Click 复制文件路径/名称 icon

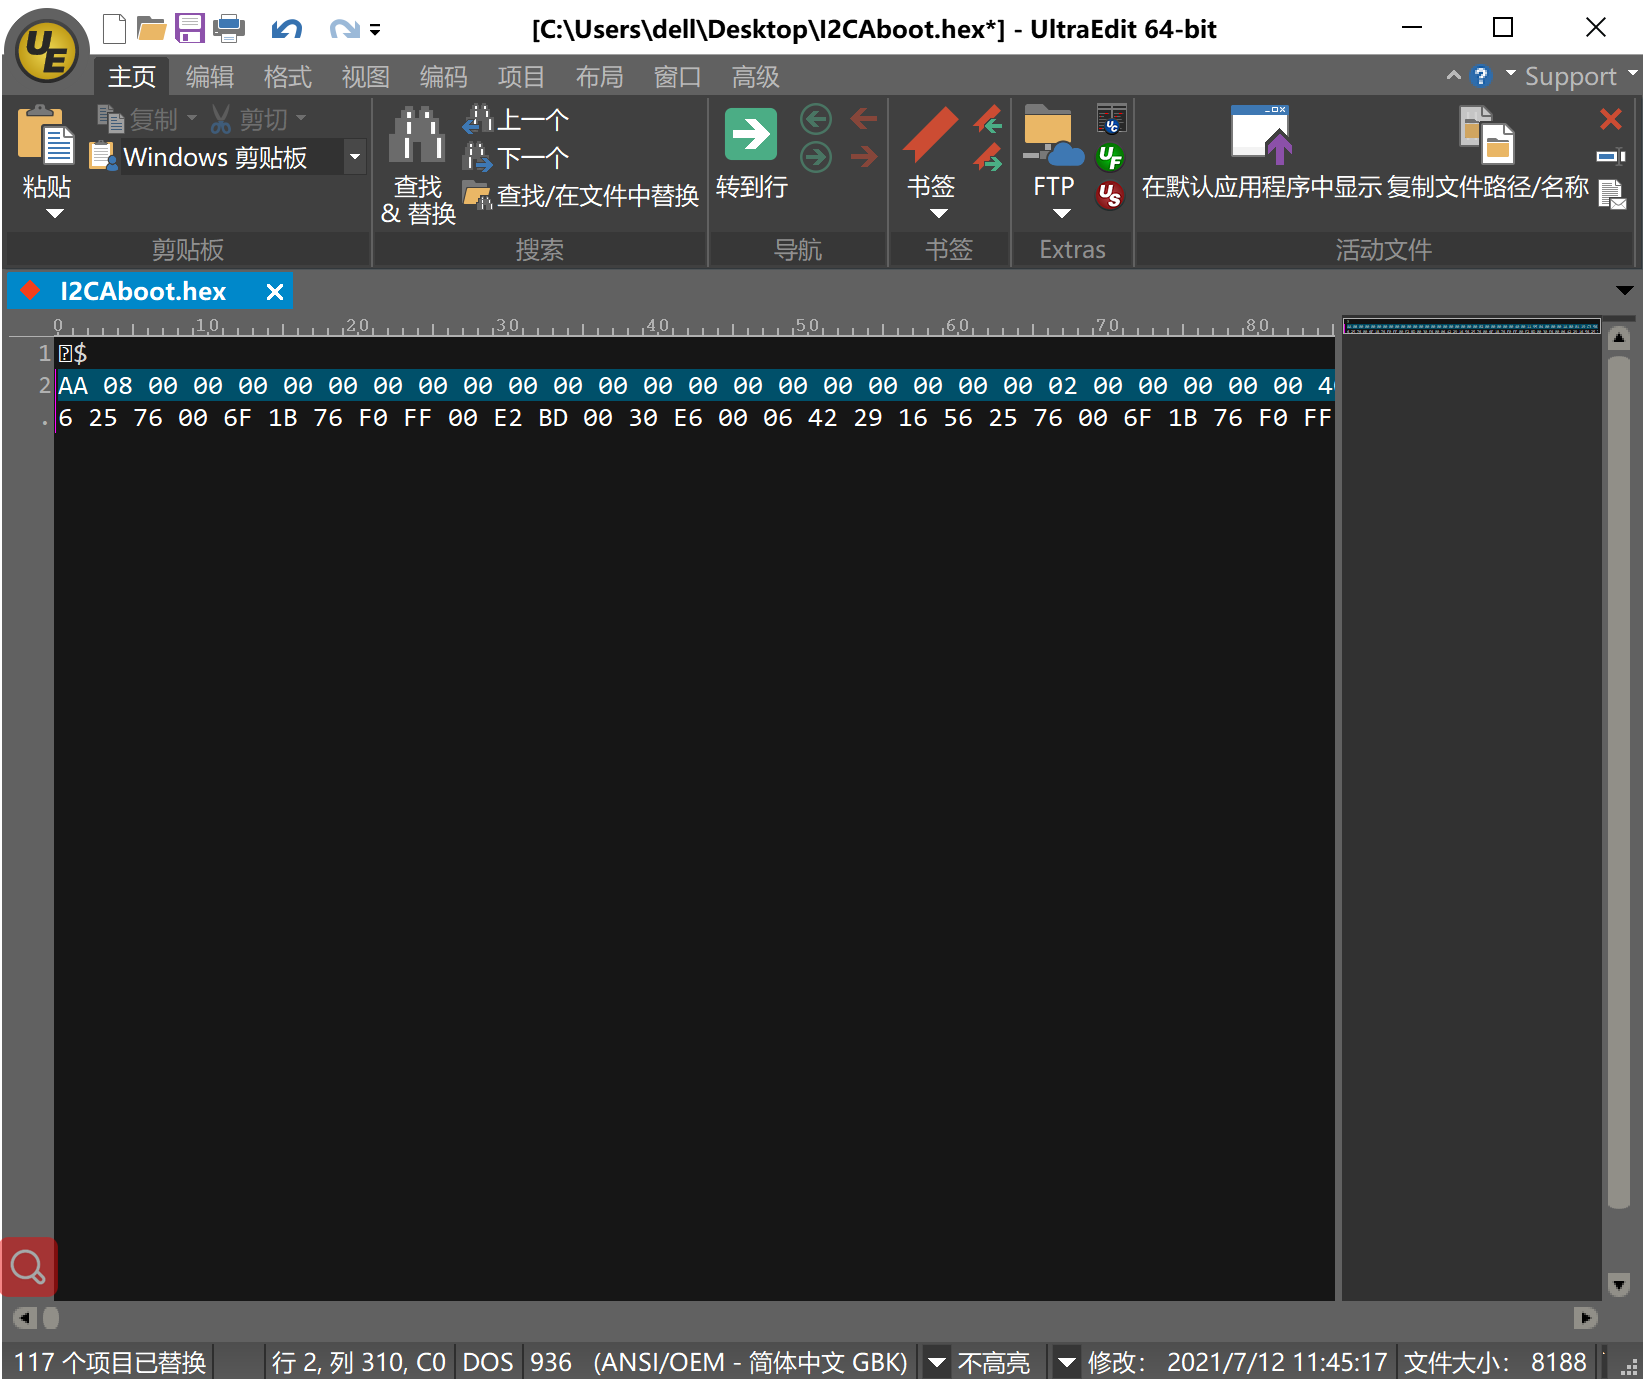click(1487, 135)
